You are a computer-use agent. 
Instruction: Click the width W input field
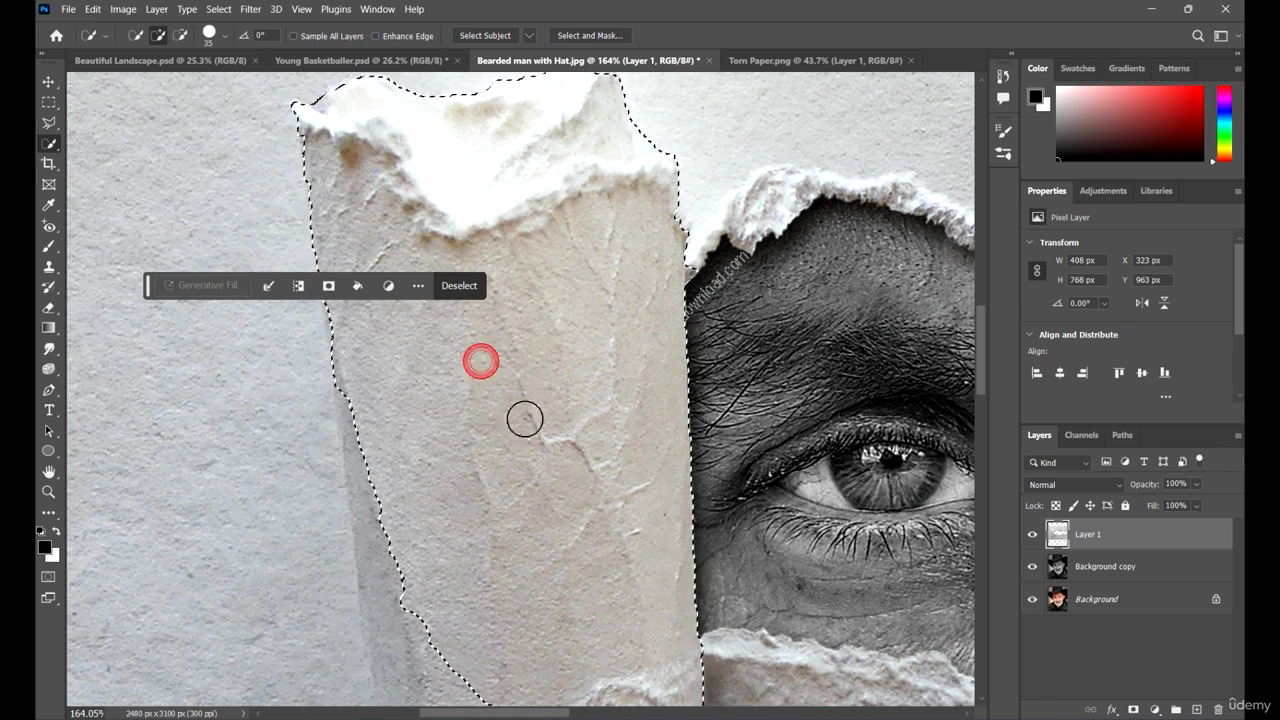click(x=1088, y=261)
